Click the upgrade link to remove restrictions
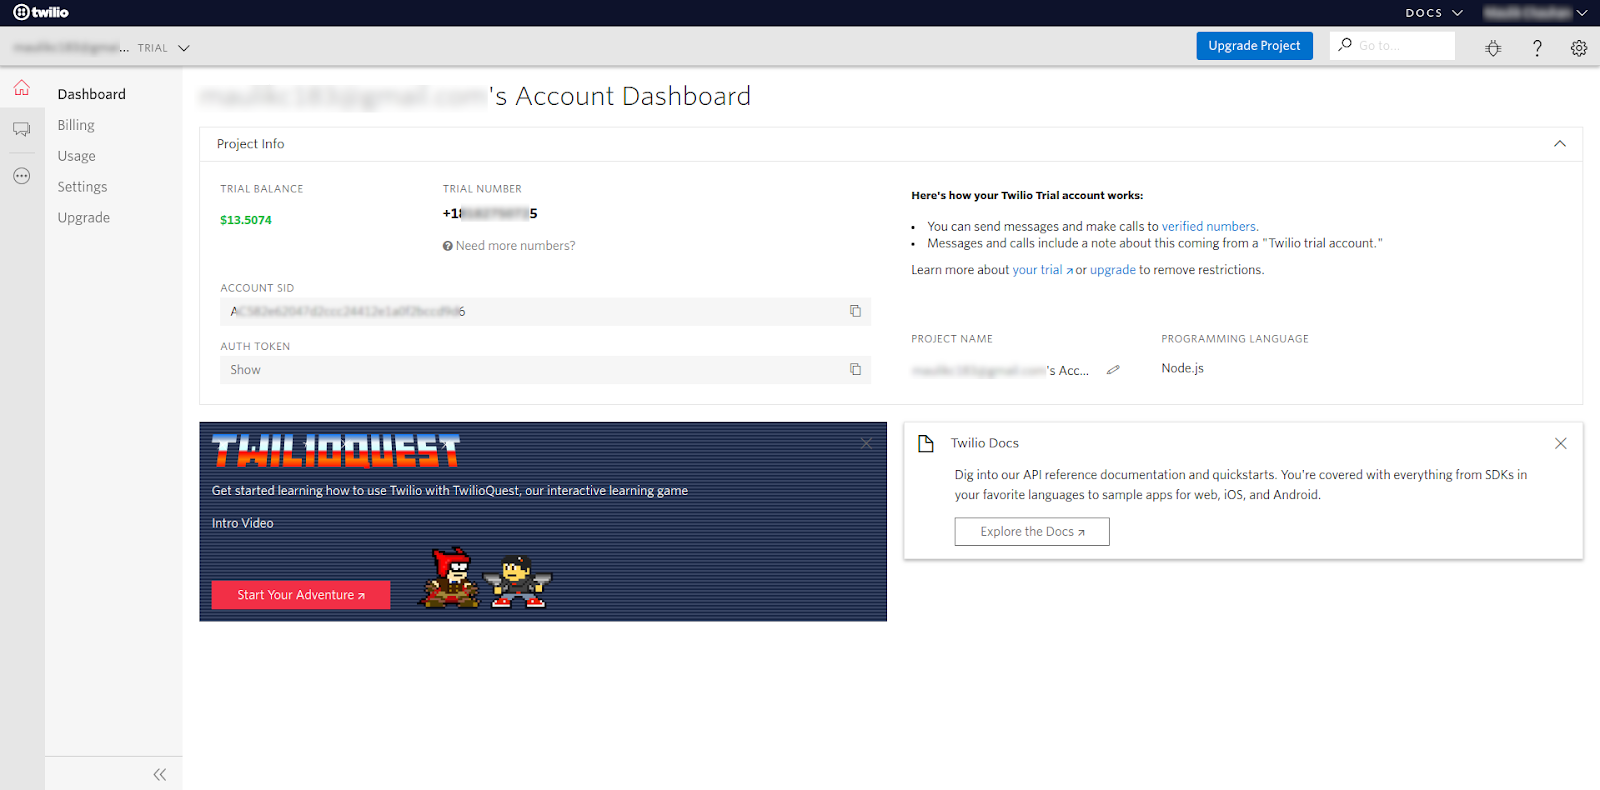 (x=1112, y=270)
